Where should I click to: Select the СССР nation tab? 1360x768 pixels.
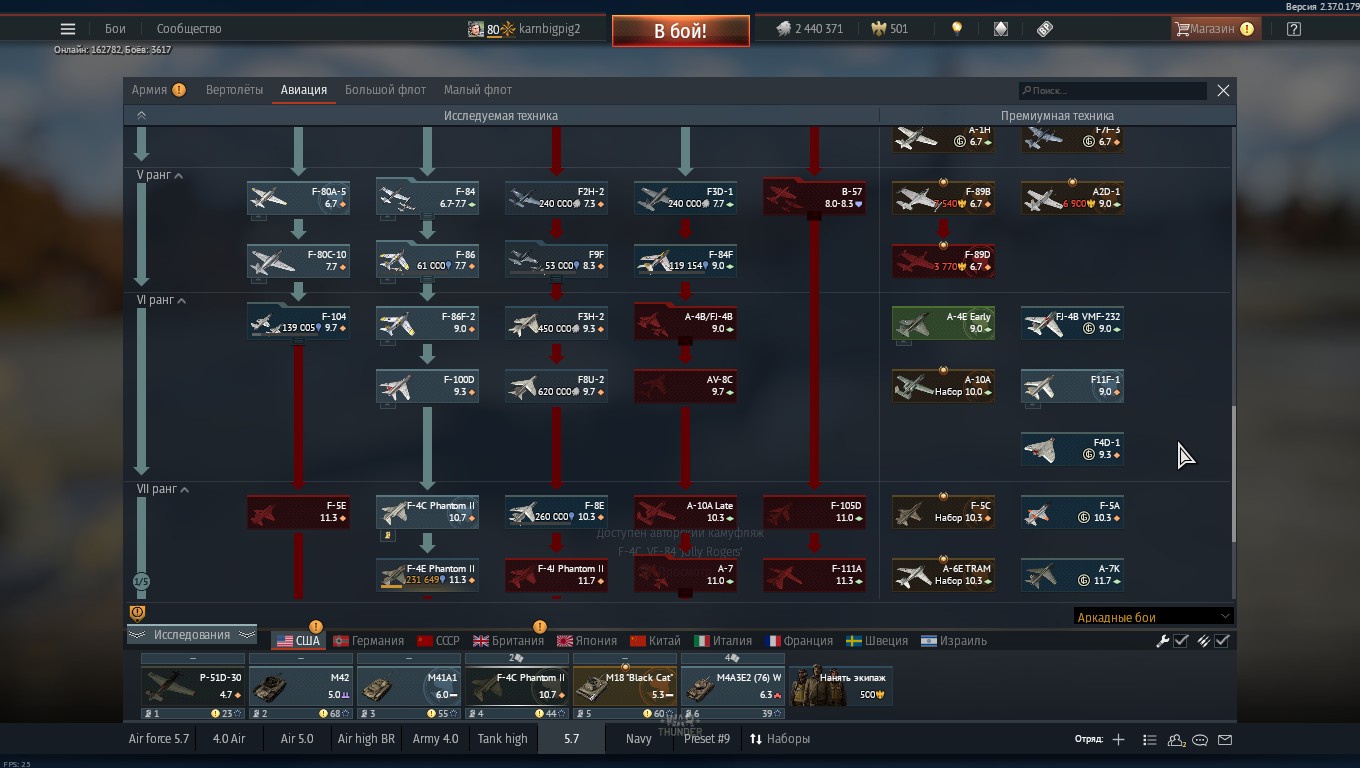coord(438,641)
